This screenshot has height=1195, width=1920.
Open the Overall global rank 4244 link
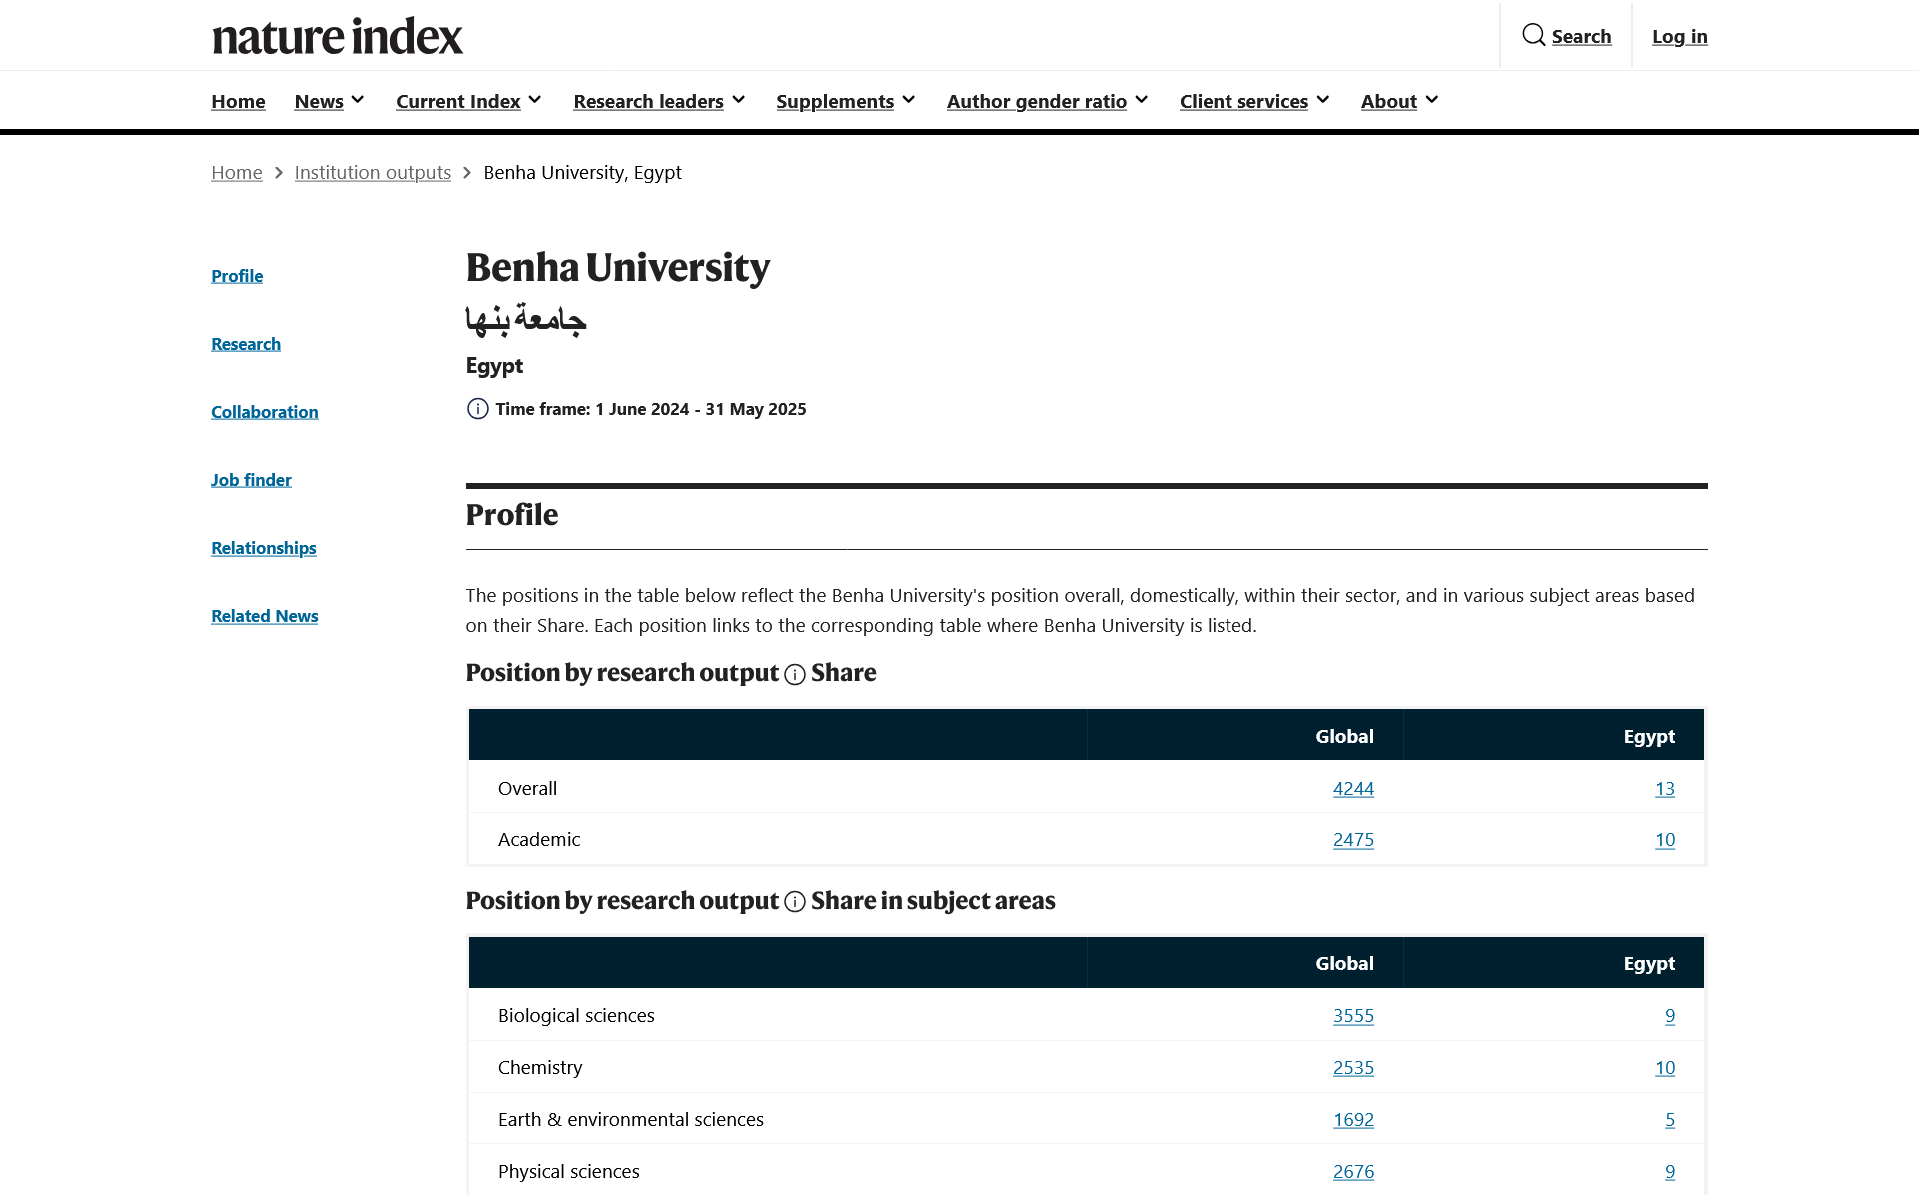click(x=1353, y=788)
